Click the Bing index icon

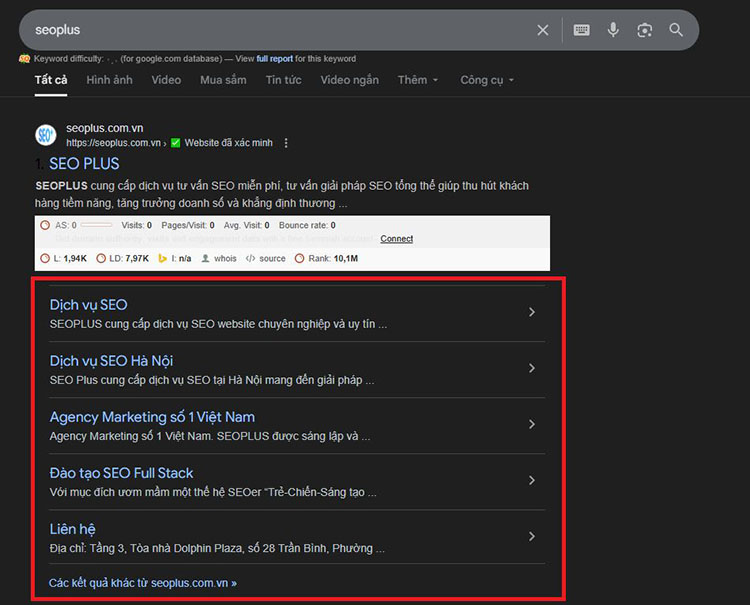[163, 259]
